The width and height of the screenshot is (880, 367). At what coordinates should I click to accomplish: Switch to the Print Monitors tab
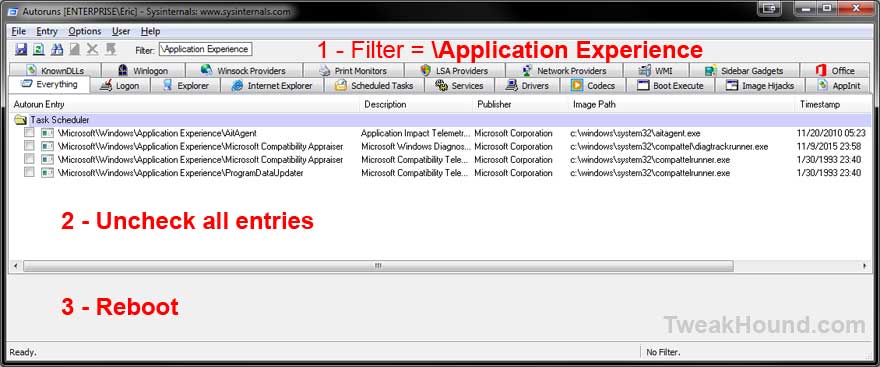pyautogui.click(x=353, y=71)
